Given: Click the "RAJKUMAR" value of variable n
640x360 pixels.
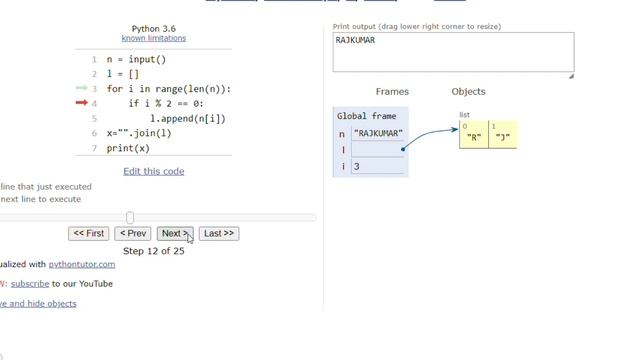Looking at the screenshot, I should pos(378,133).
